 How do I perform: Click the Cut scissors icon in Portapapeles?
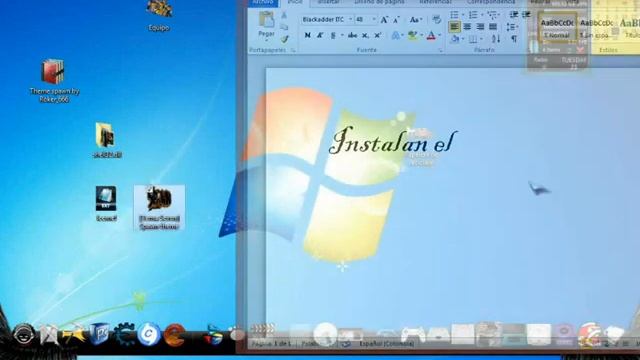284,15
